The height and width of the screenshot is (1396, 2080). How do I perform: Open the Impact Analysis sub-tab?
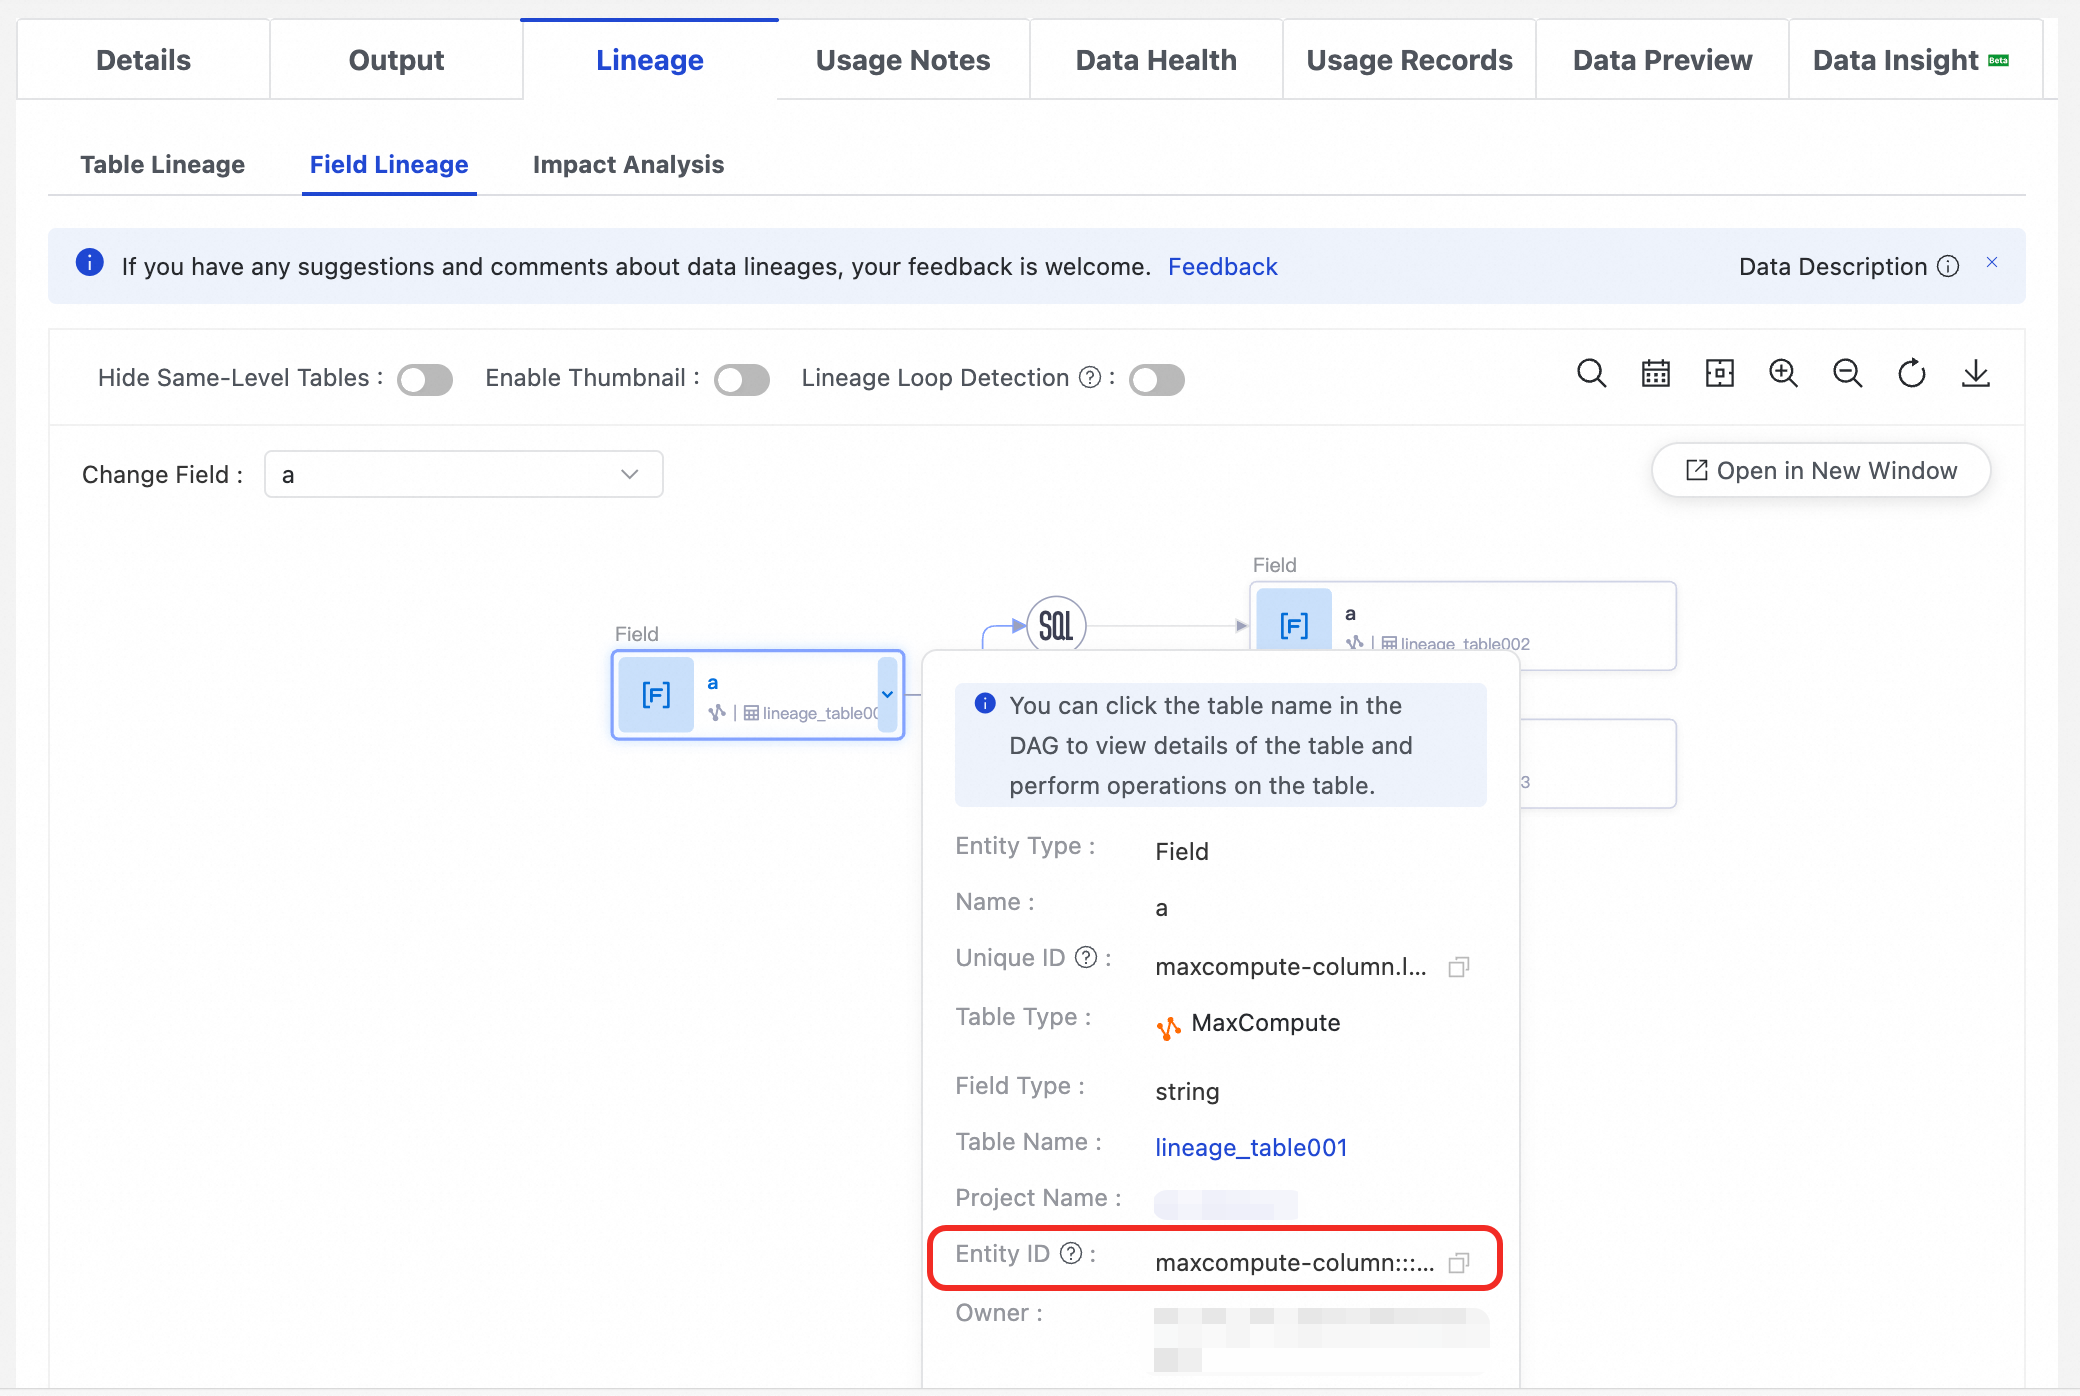coord(628,164)
